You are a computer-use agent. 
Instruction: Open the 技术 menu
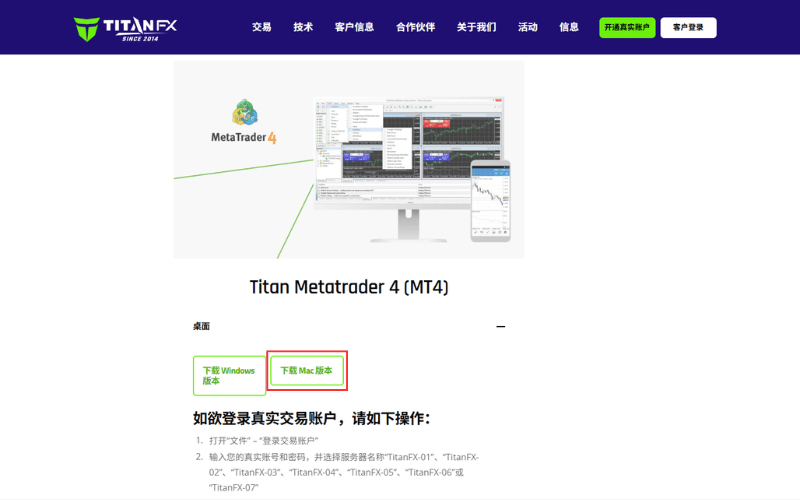tap(303, 27)
